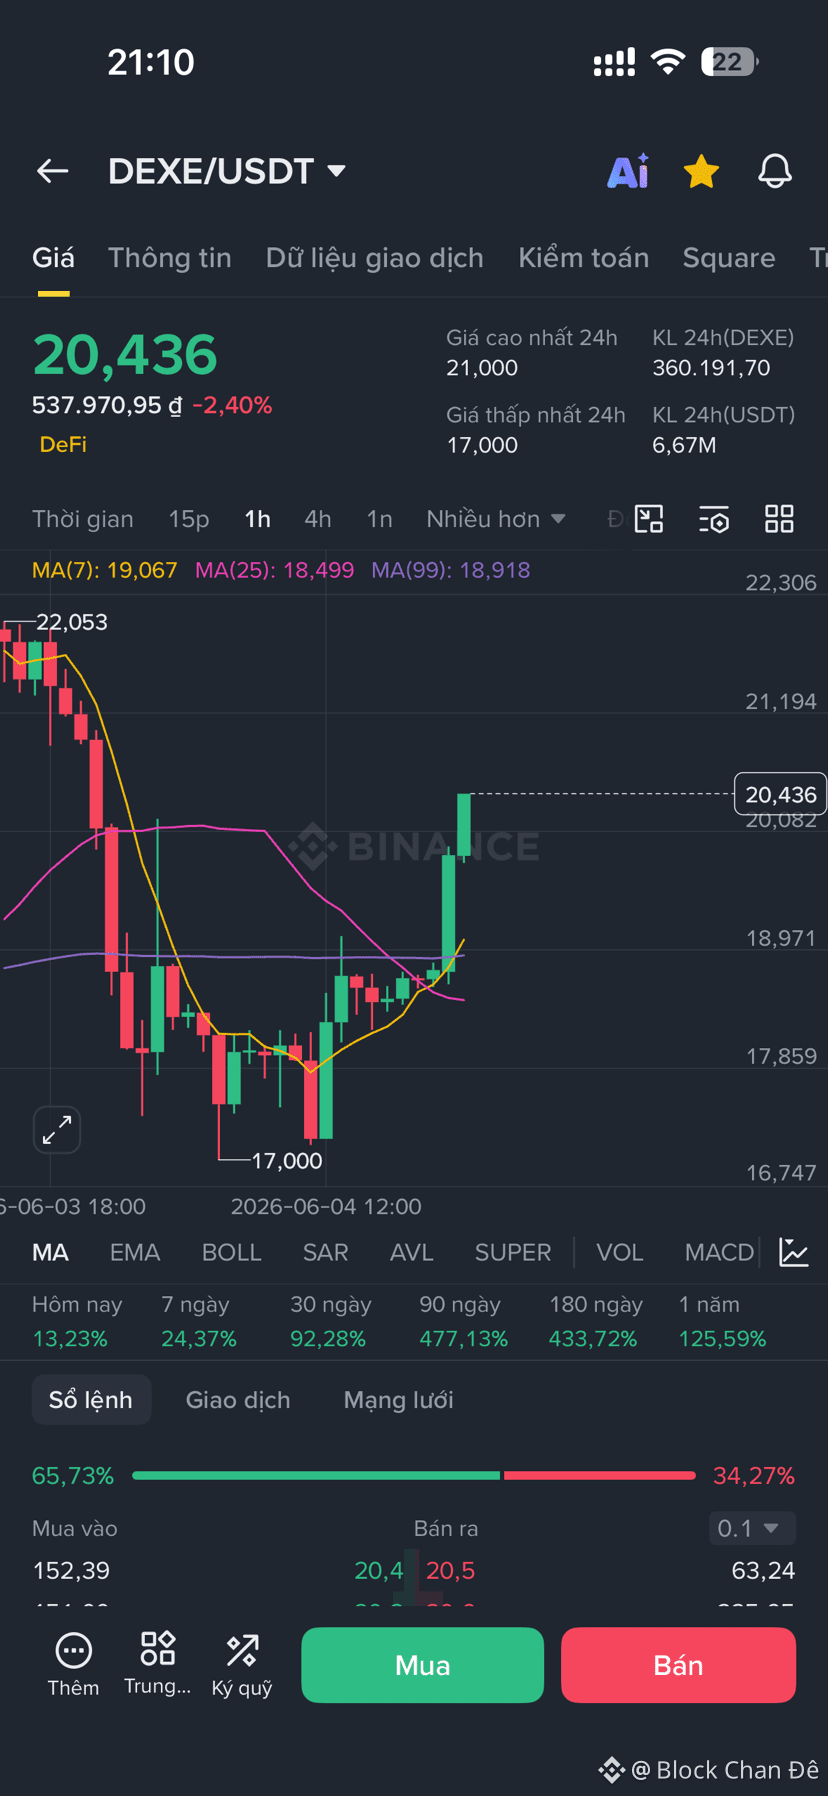
Task: Switch to the Giao dịch tab
Action: pyautogui.click(x=238, y=1400)
